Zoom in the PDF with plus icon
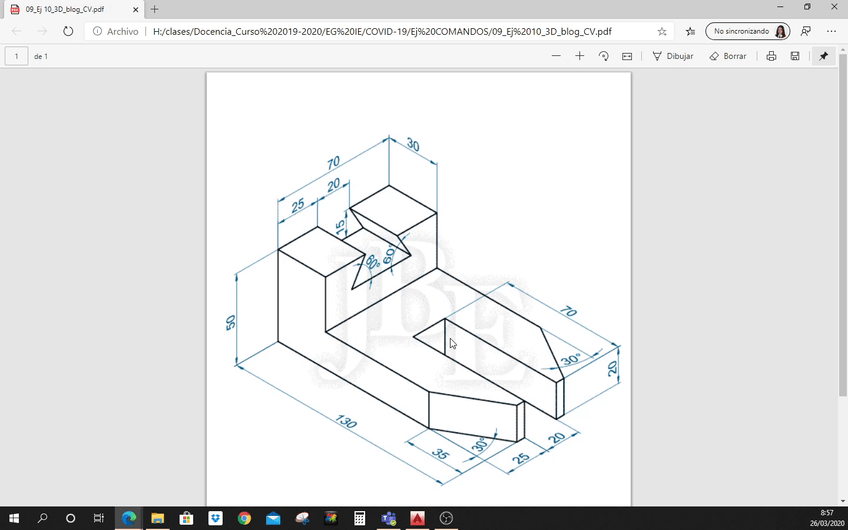Screen dimensions: 848x530 (x=580, y=56)
